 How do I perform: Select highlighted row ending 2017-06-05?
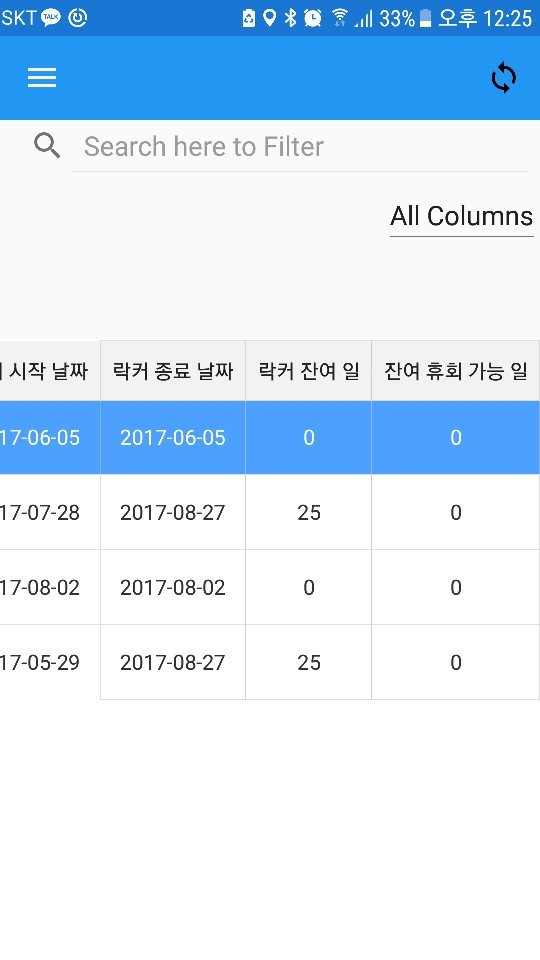270,438
